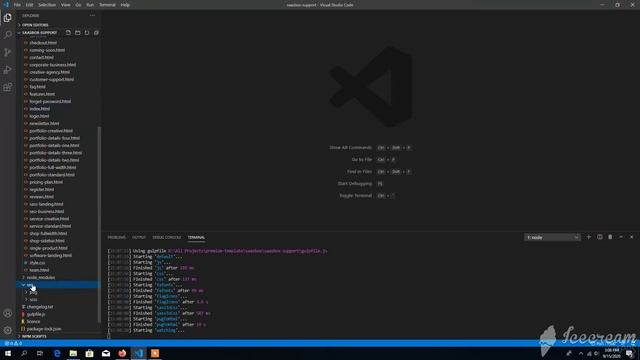Click the New Folder icon in explorer header
Image resolution: width=640 pixels, height=360 pixels.
pos(78,33)
